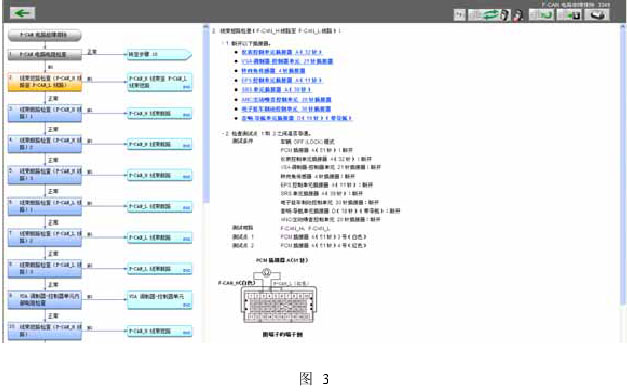The height and width of the screenshot is (392, 627).
Task: Click the green return-arrow toolbar button
Action: (541, 15)
